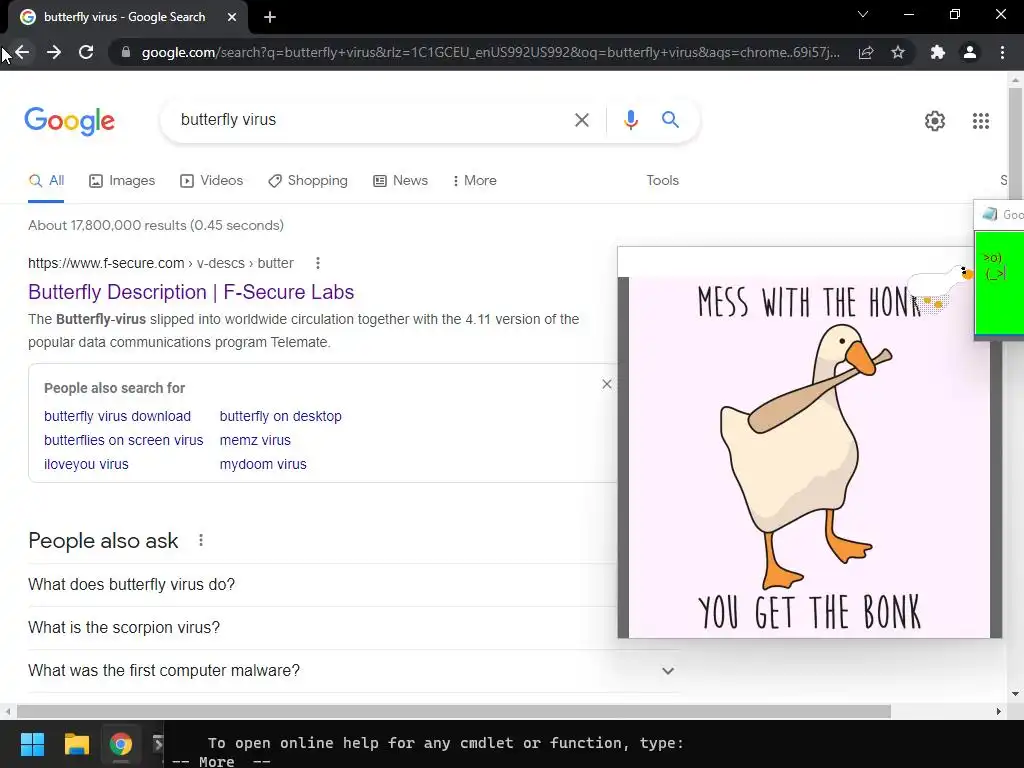Screen dimensions: 1024x768
Task: Dismiss the People also search for box
Action: pyautogui.click(x=607, y=384)
